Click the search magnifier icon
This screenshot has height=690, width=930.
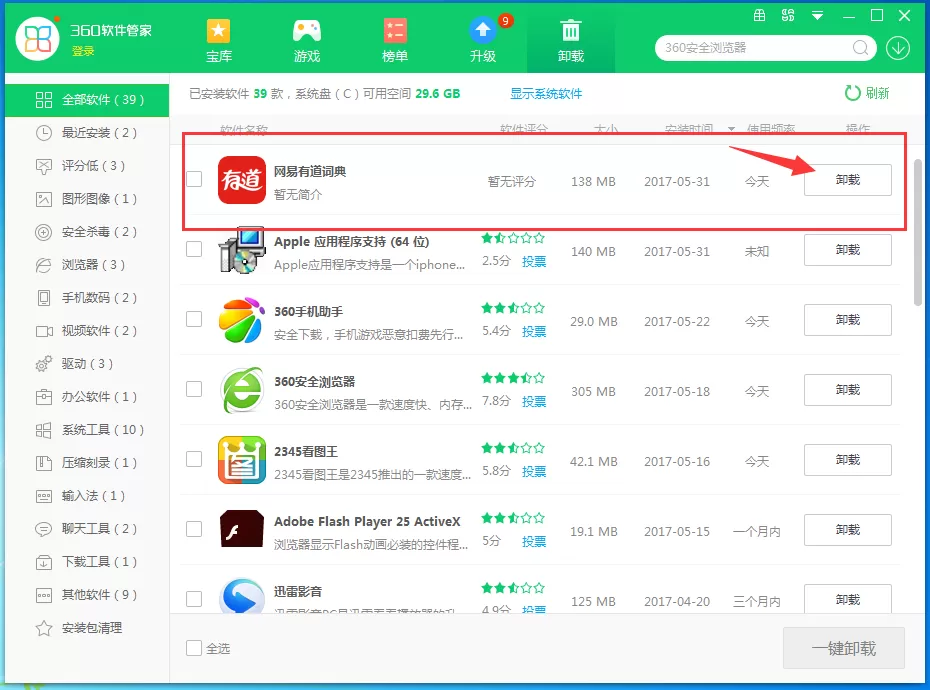(x=860, y=47)
